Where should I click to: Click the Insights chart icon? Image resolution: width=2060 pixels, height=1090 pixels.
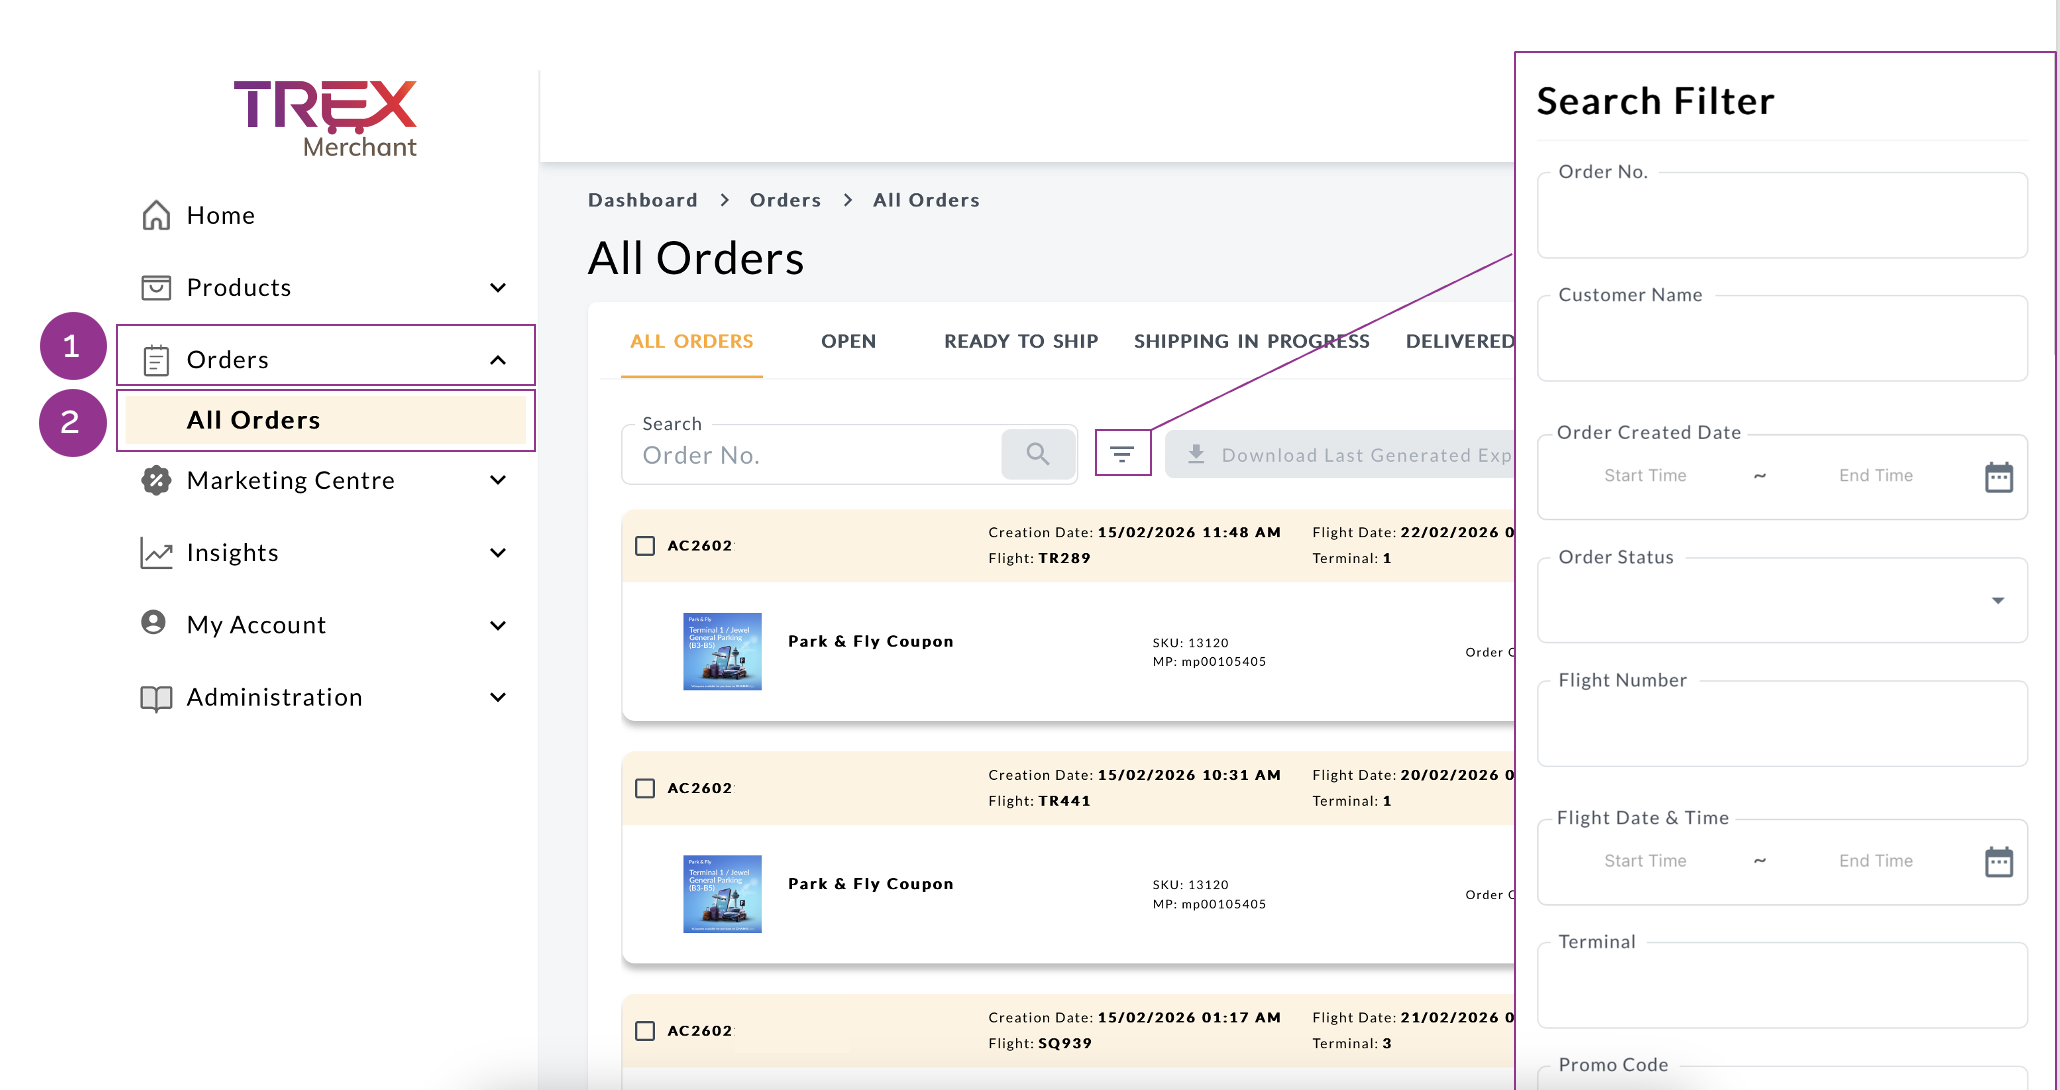[156, 553]
